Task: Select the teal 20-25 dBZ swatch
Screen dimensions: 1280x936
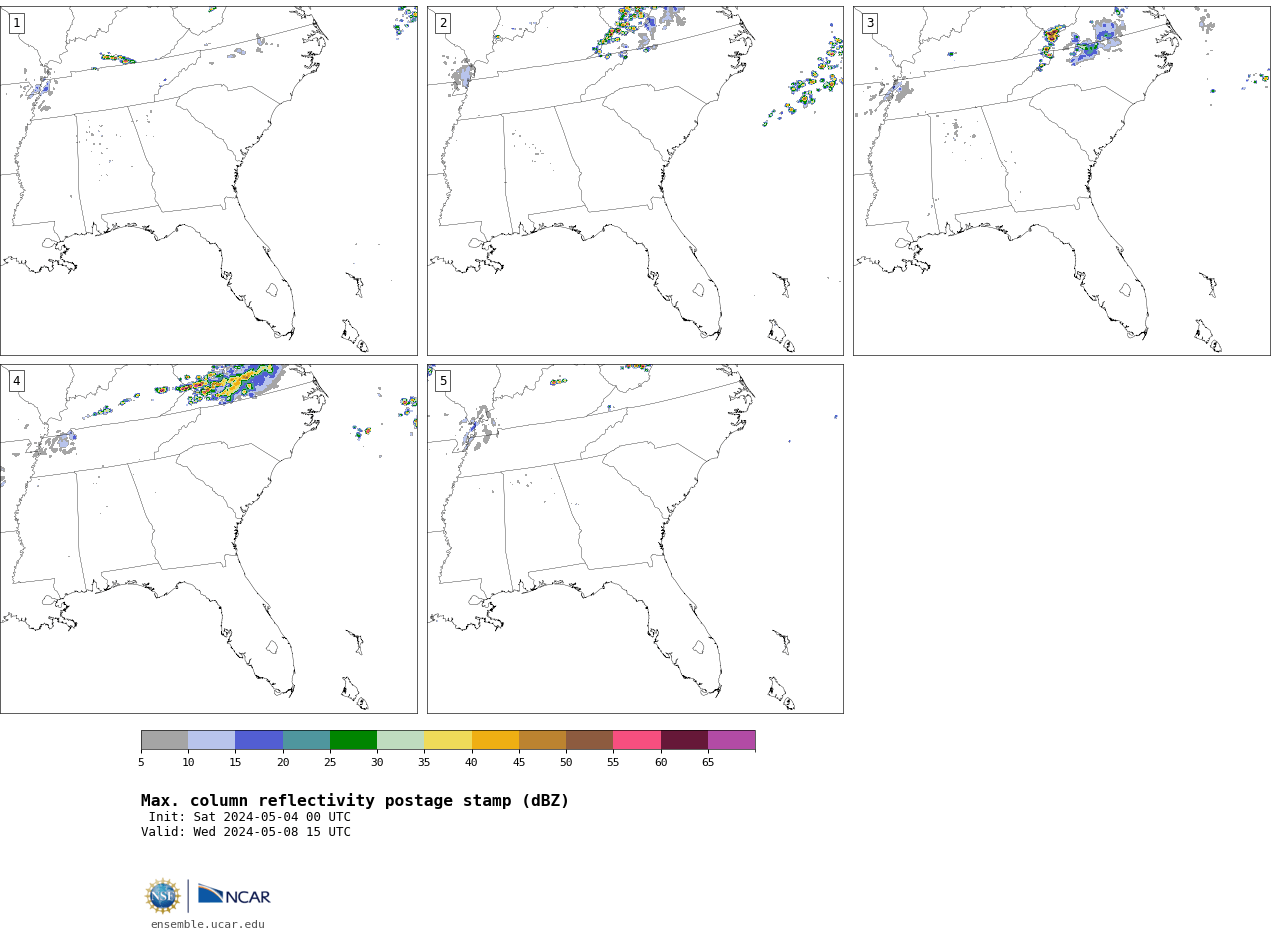Action: click(306, 740)
